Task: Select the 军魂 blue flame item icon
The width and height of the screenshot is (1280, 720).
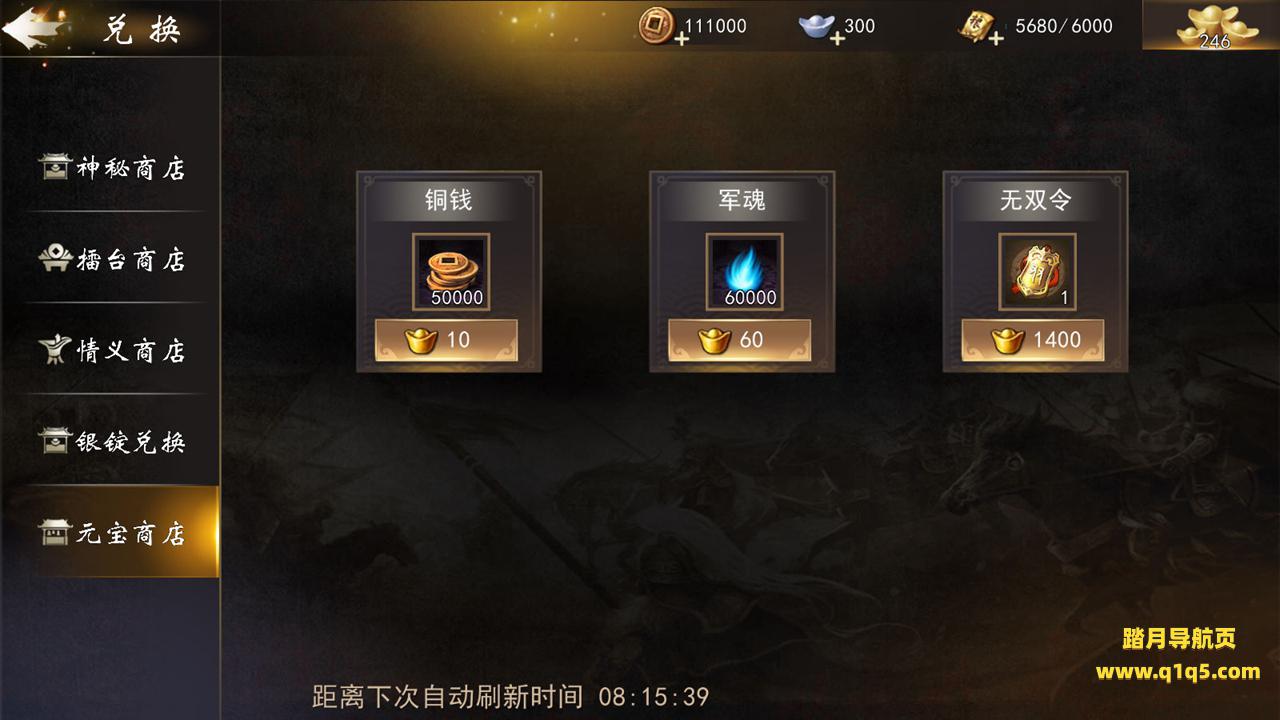Action: coord(743,271)
